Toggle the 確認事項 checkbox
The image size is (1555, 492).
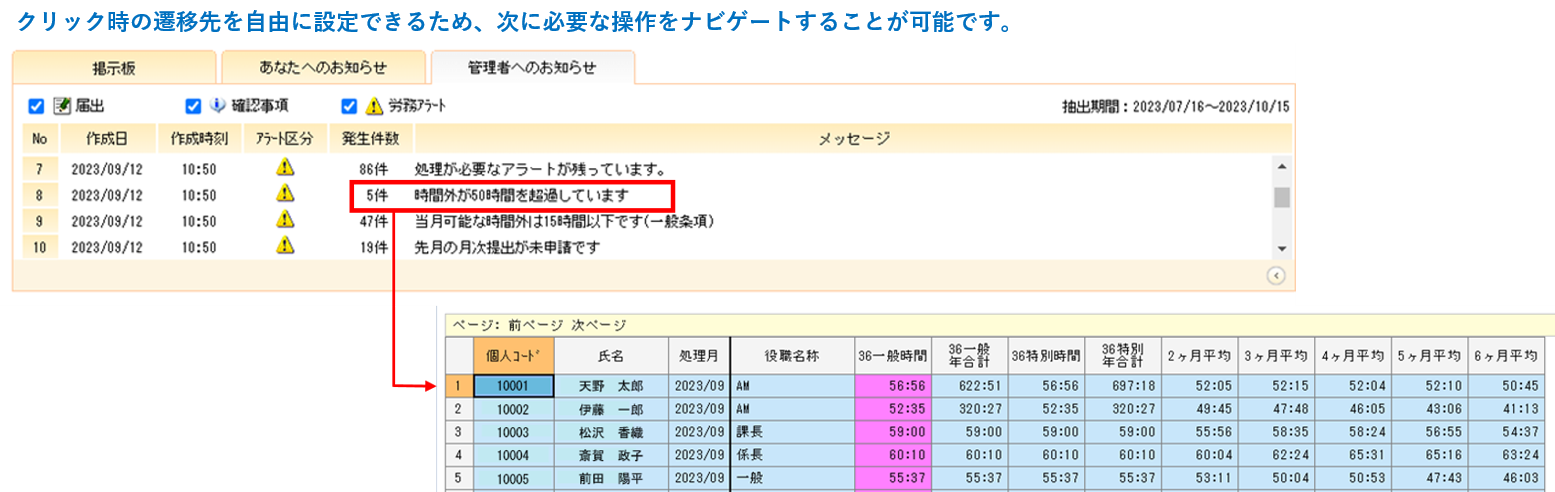coord(193,106)
